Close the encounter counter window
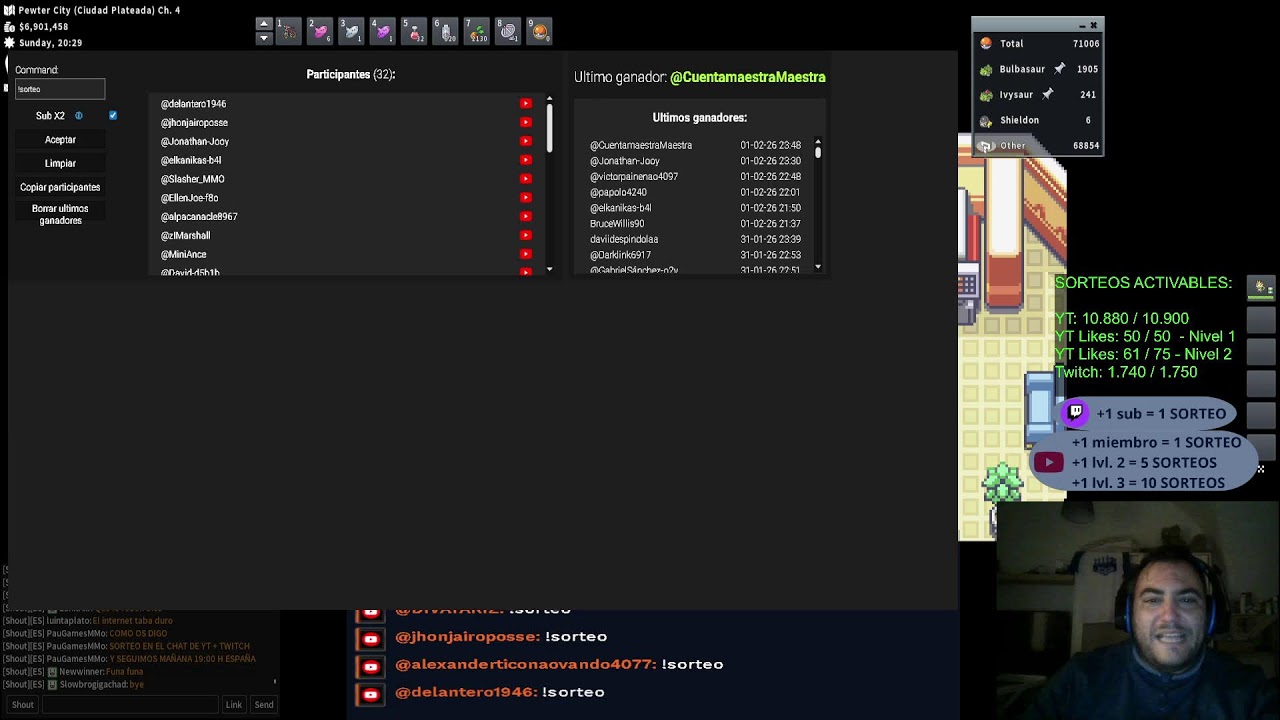1280x720 pixels. 1093,25
